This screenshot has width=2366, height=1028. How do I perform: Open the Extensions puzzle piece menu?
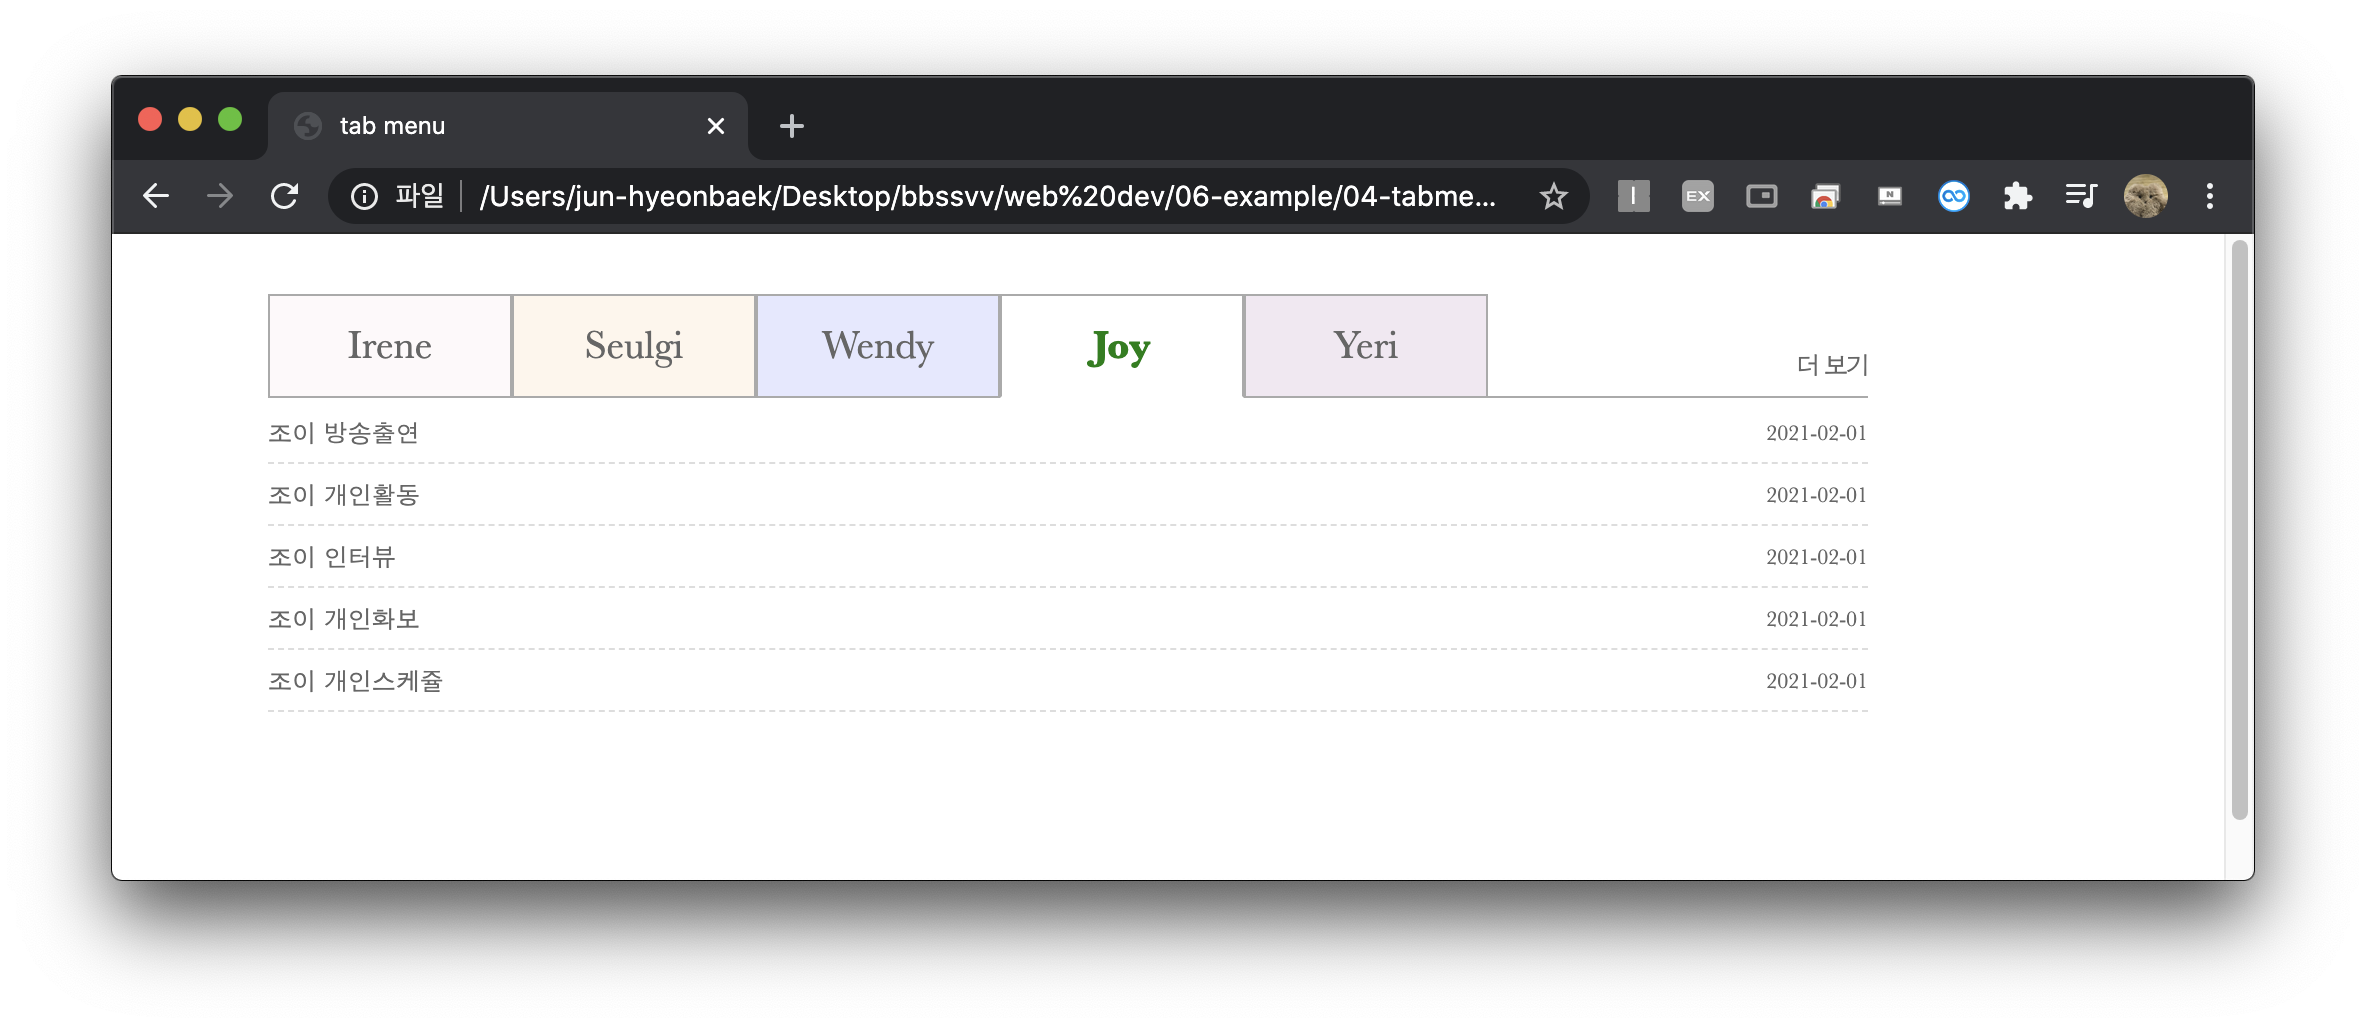(x=2017, y=196)
